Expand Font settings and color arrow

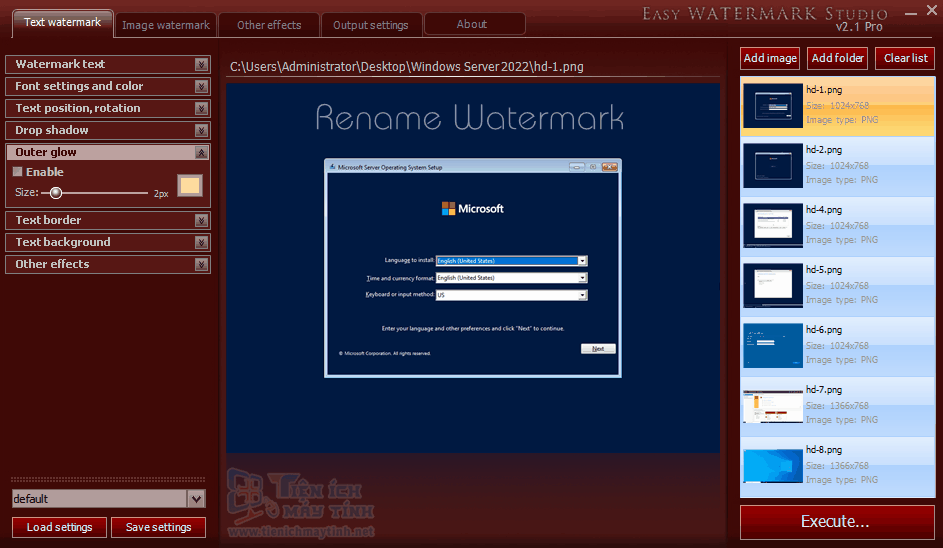(201, 87)
